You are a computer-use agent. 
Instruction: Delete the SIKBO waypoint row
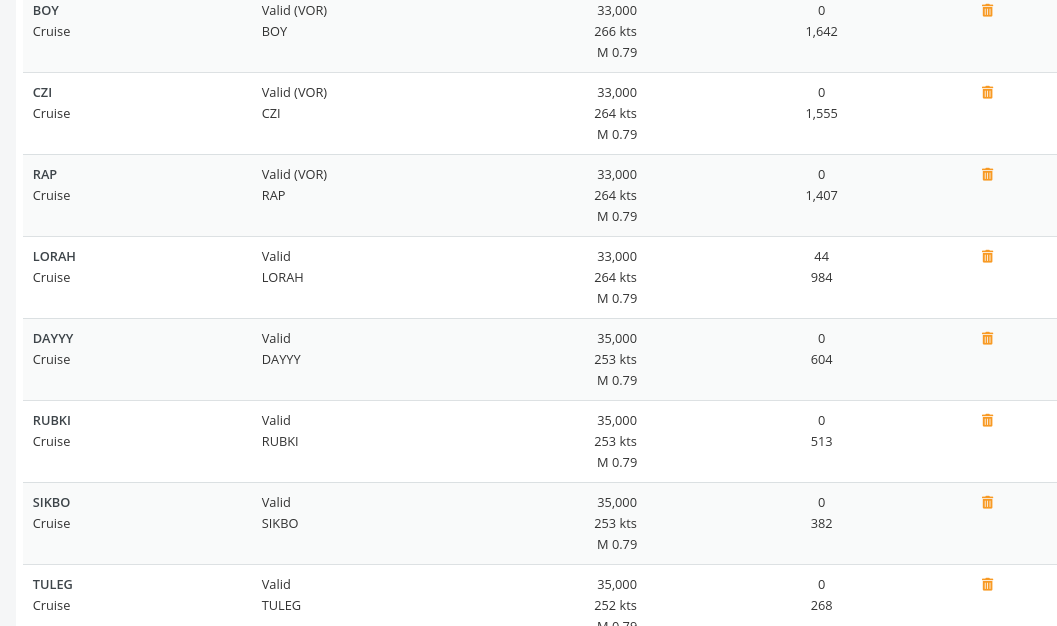coord(987,502)
